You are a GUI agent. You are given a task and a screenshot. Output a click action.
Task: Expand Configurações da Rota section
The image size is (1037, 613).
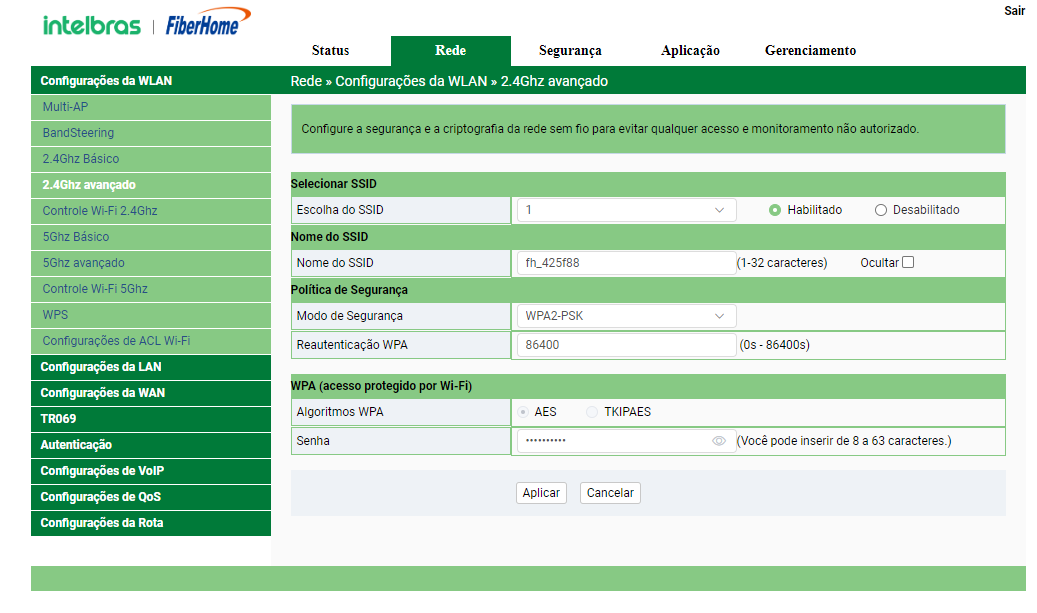point(151,523)
